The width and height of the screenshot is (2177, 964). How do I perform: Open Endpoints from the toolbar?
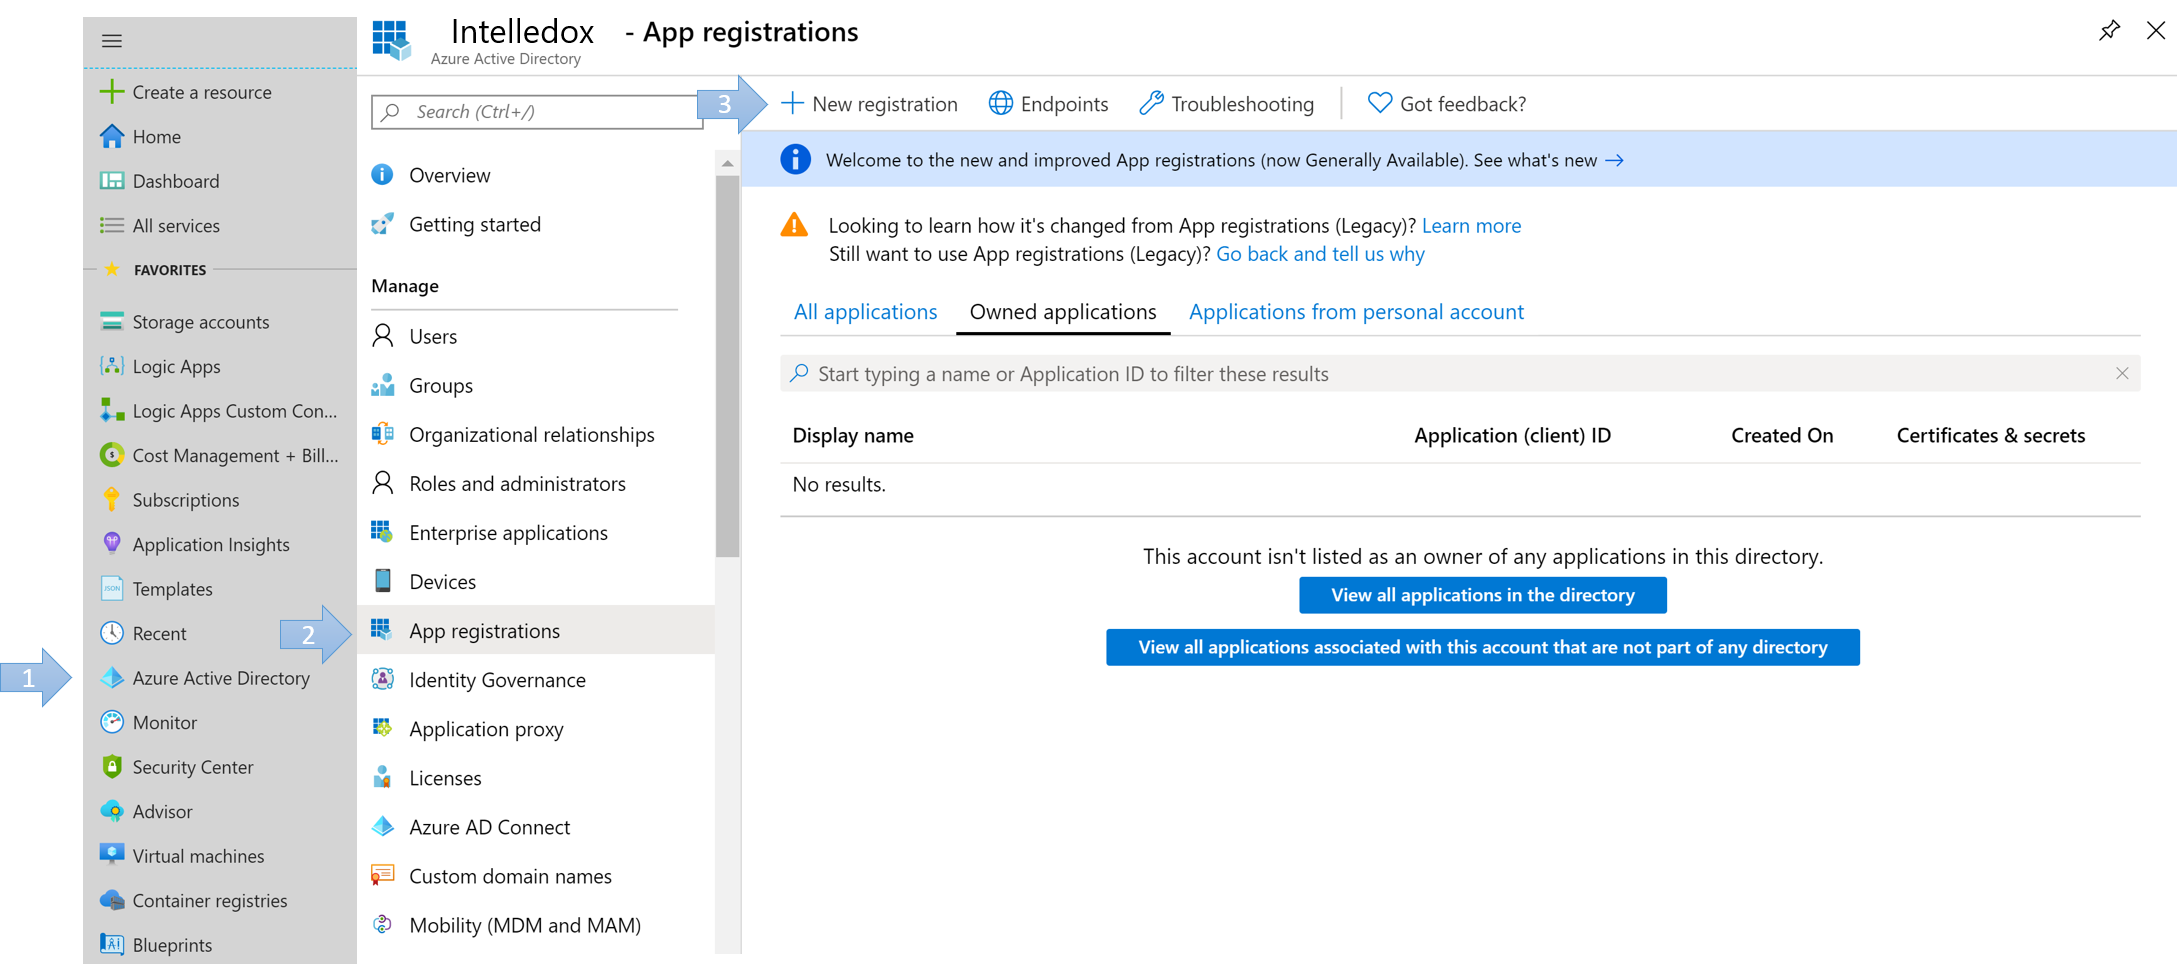pyautogui.click(x=1048, y=104)
